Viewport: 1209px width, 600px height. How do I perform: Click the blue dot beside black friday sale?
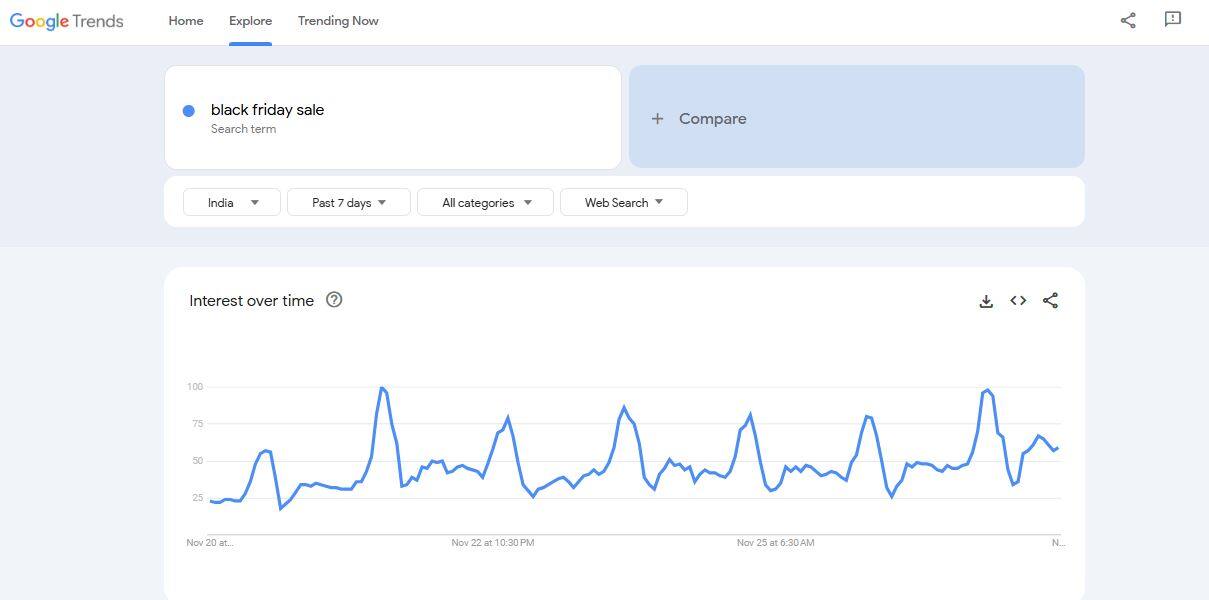pos(188,111)
